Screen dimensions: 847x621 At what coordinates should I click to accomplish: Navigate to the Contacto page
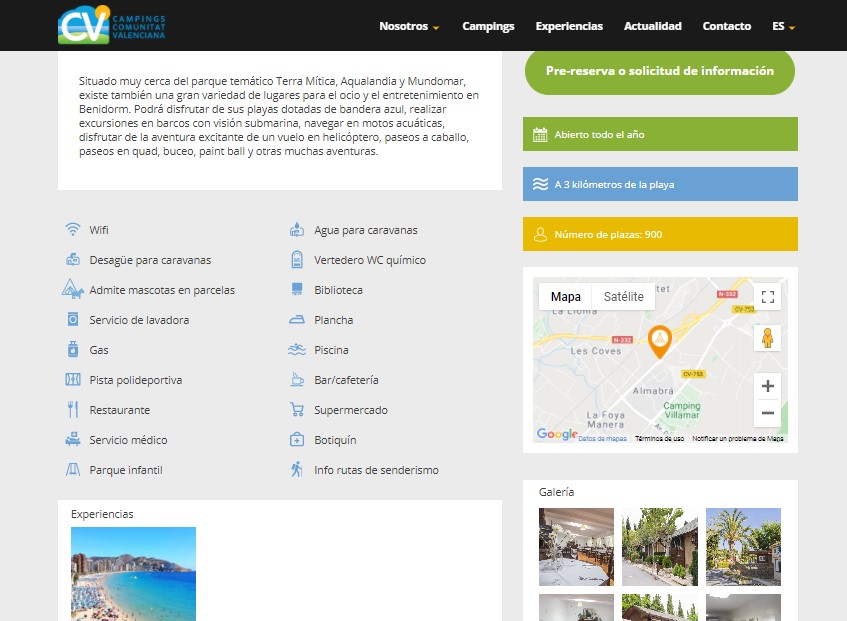(x=727, y=26)
